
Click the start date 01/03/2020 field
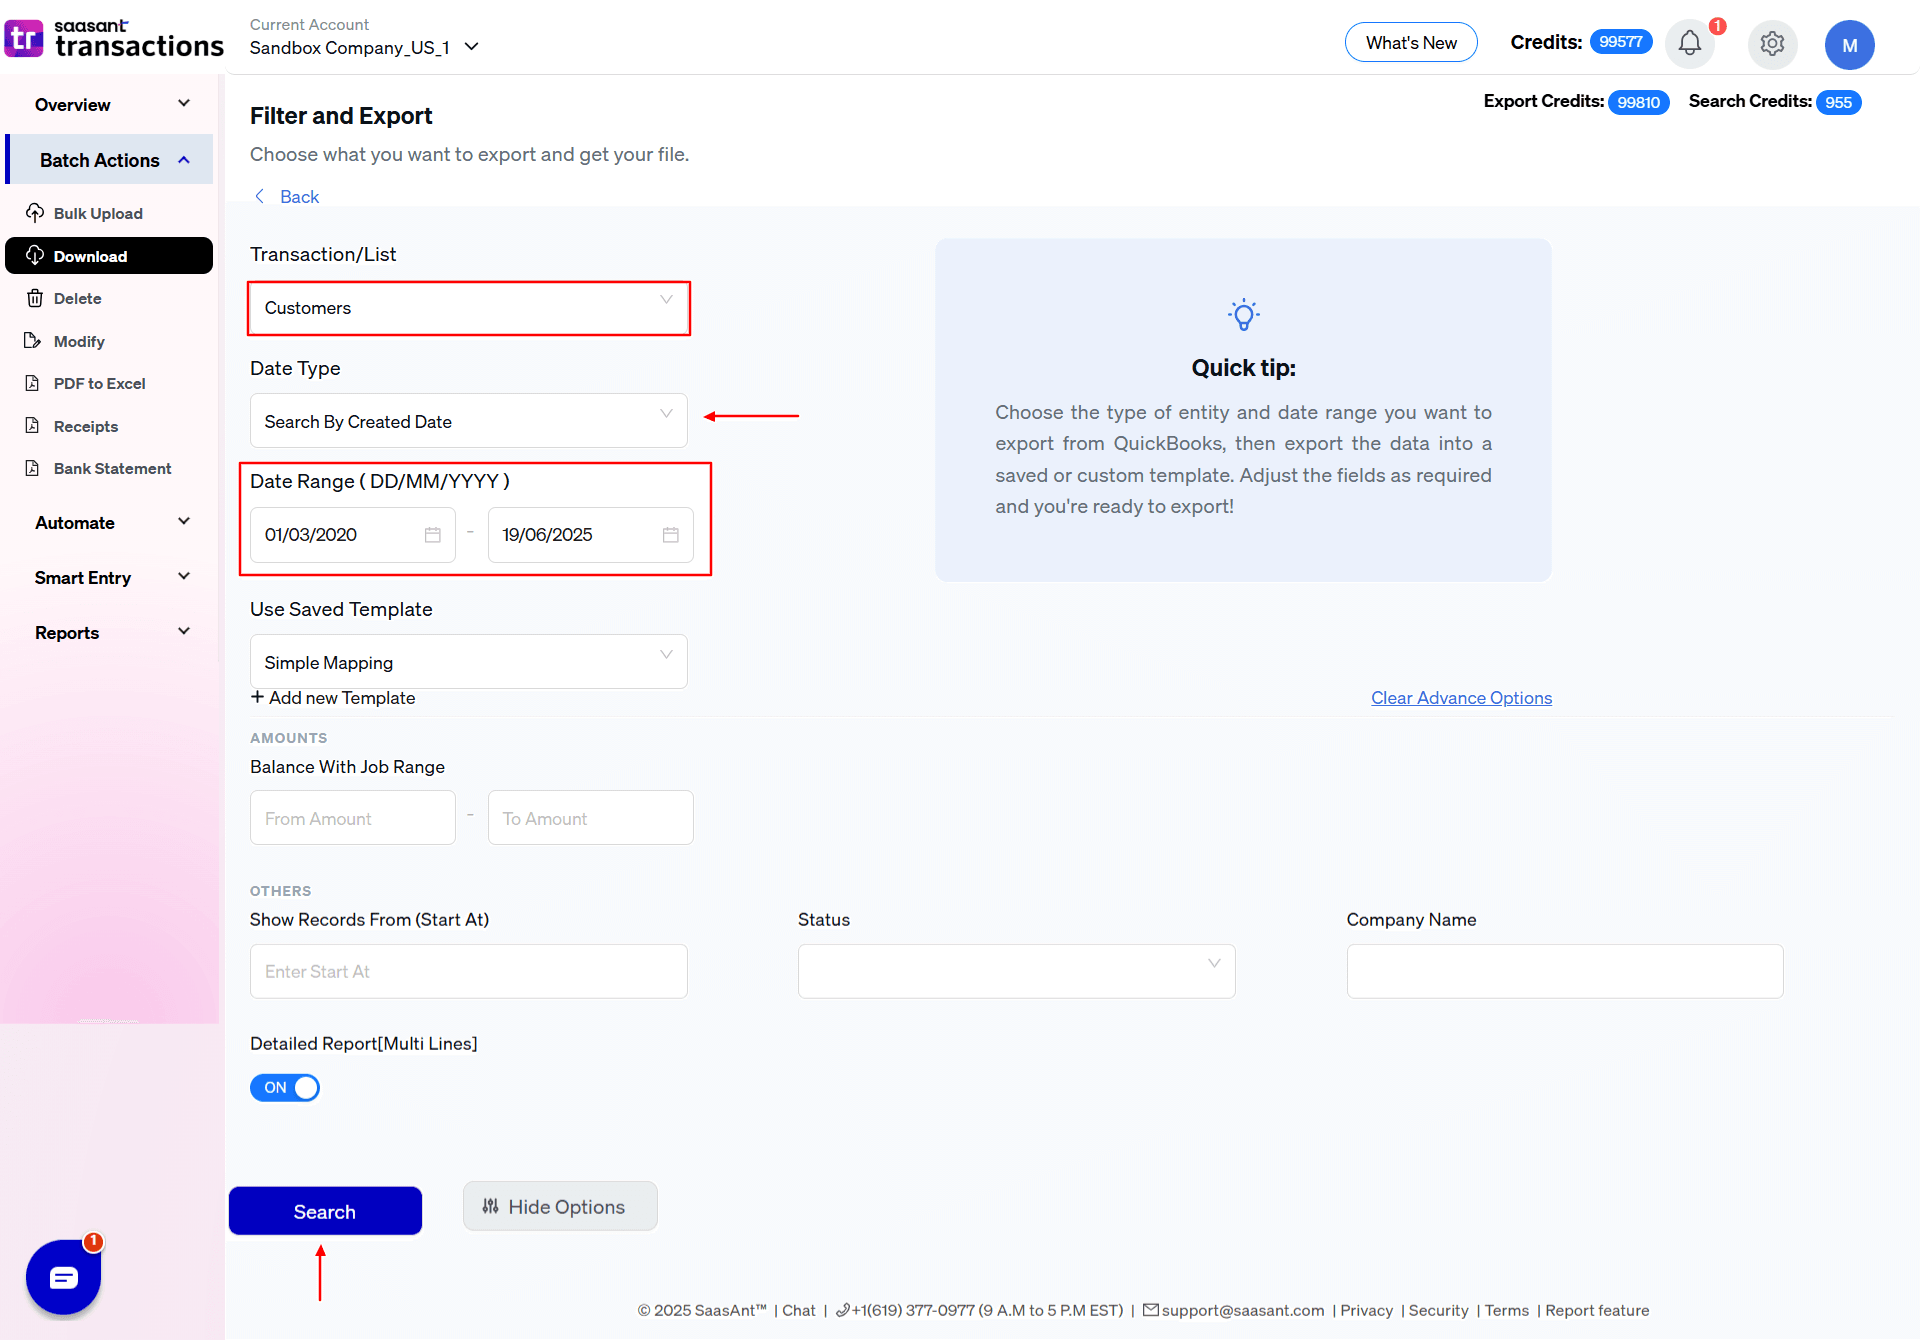tap(353, 535)
